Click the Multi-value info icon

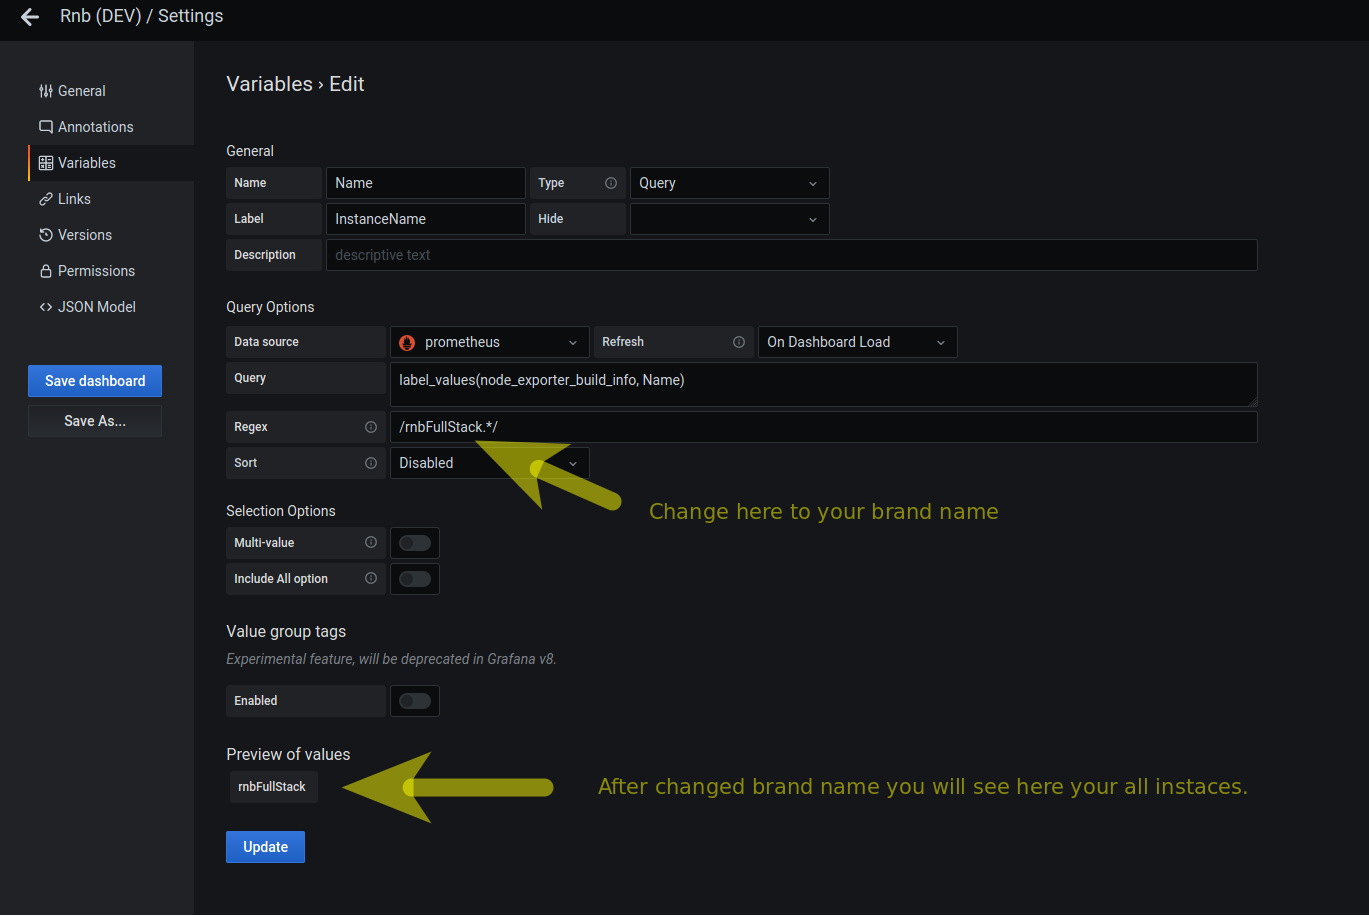[x=371, y=543]
